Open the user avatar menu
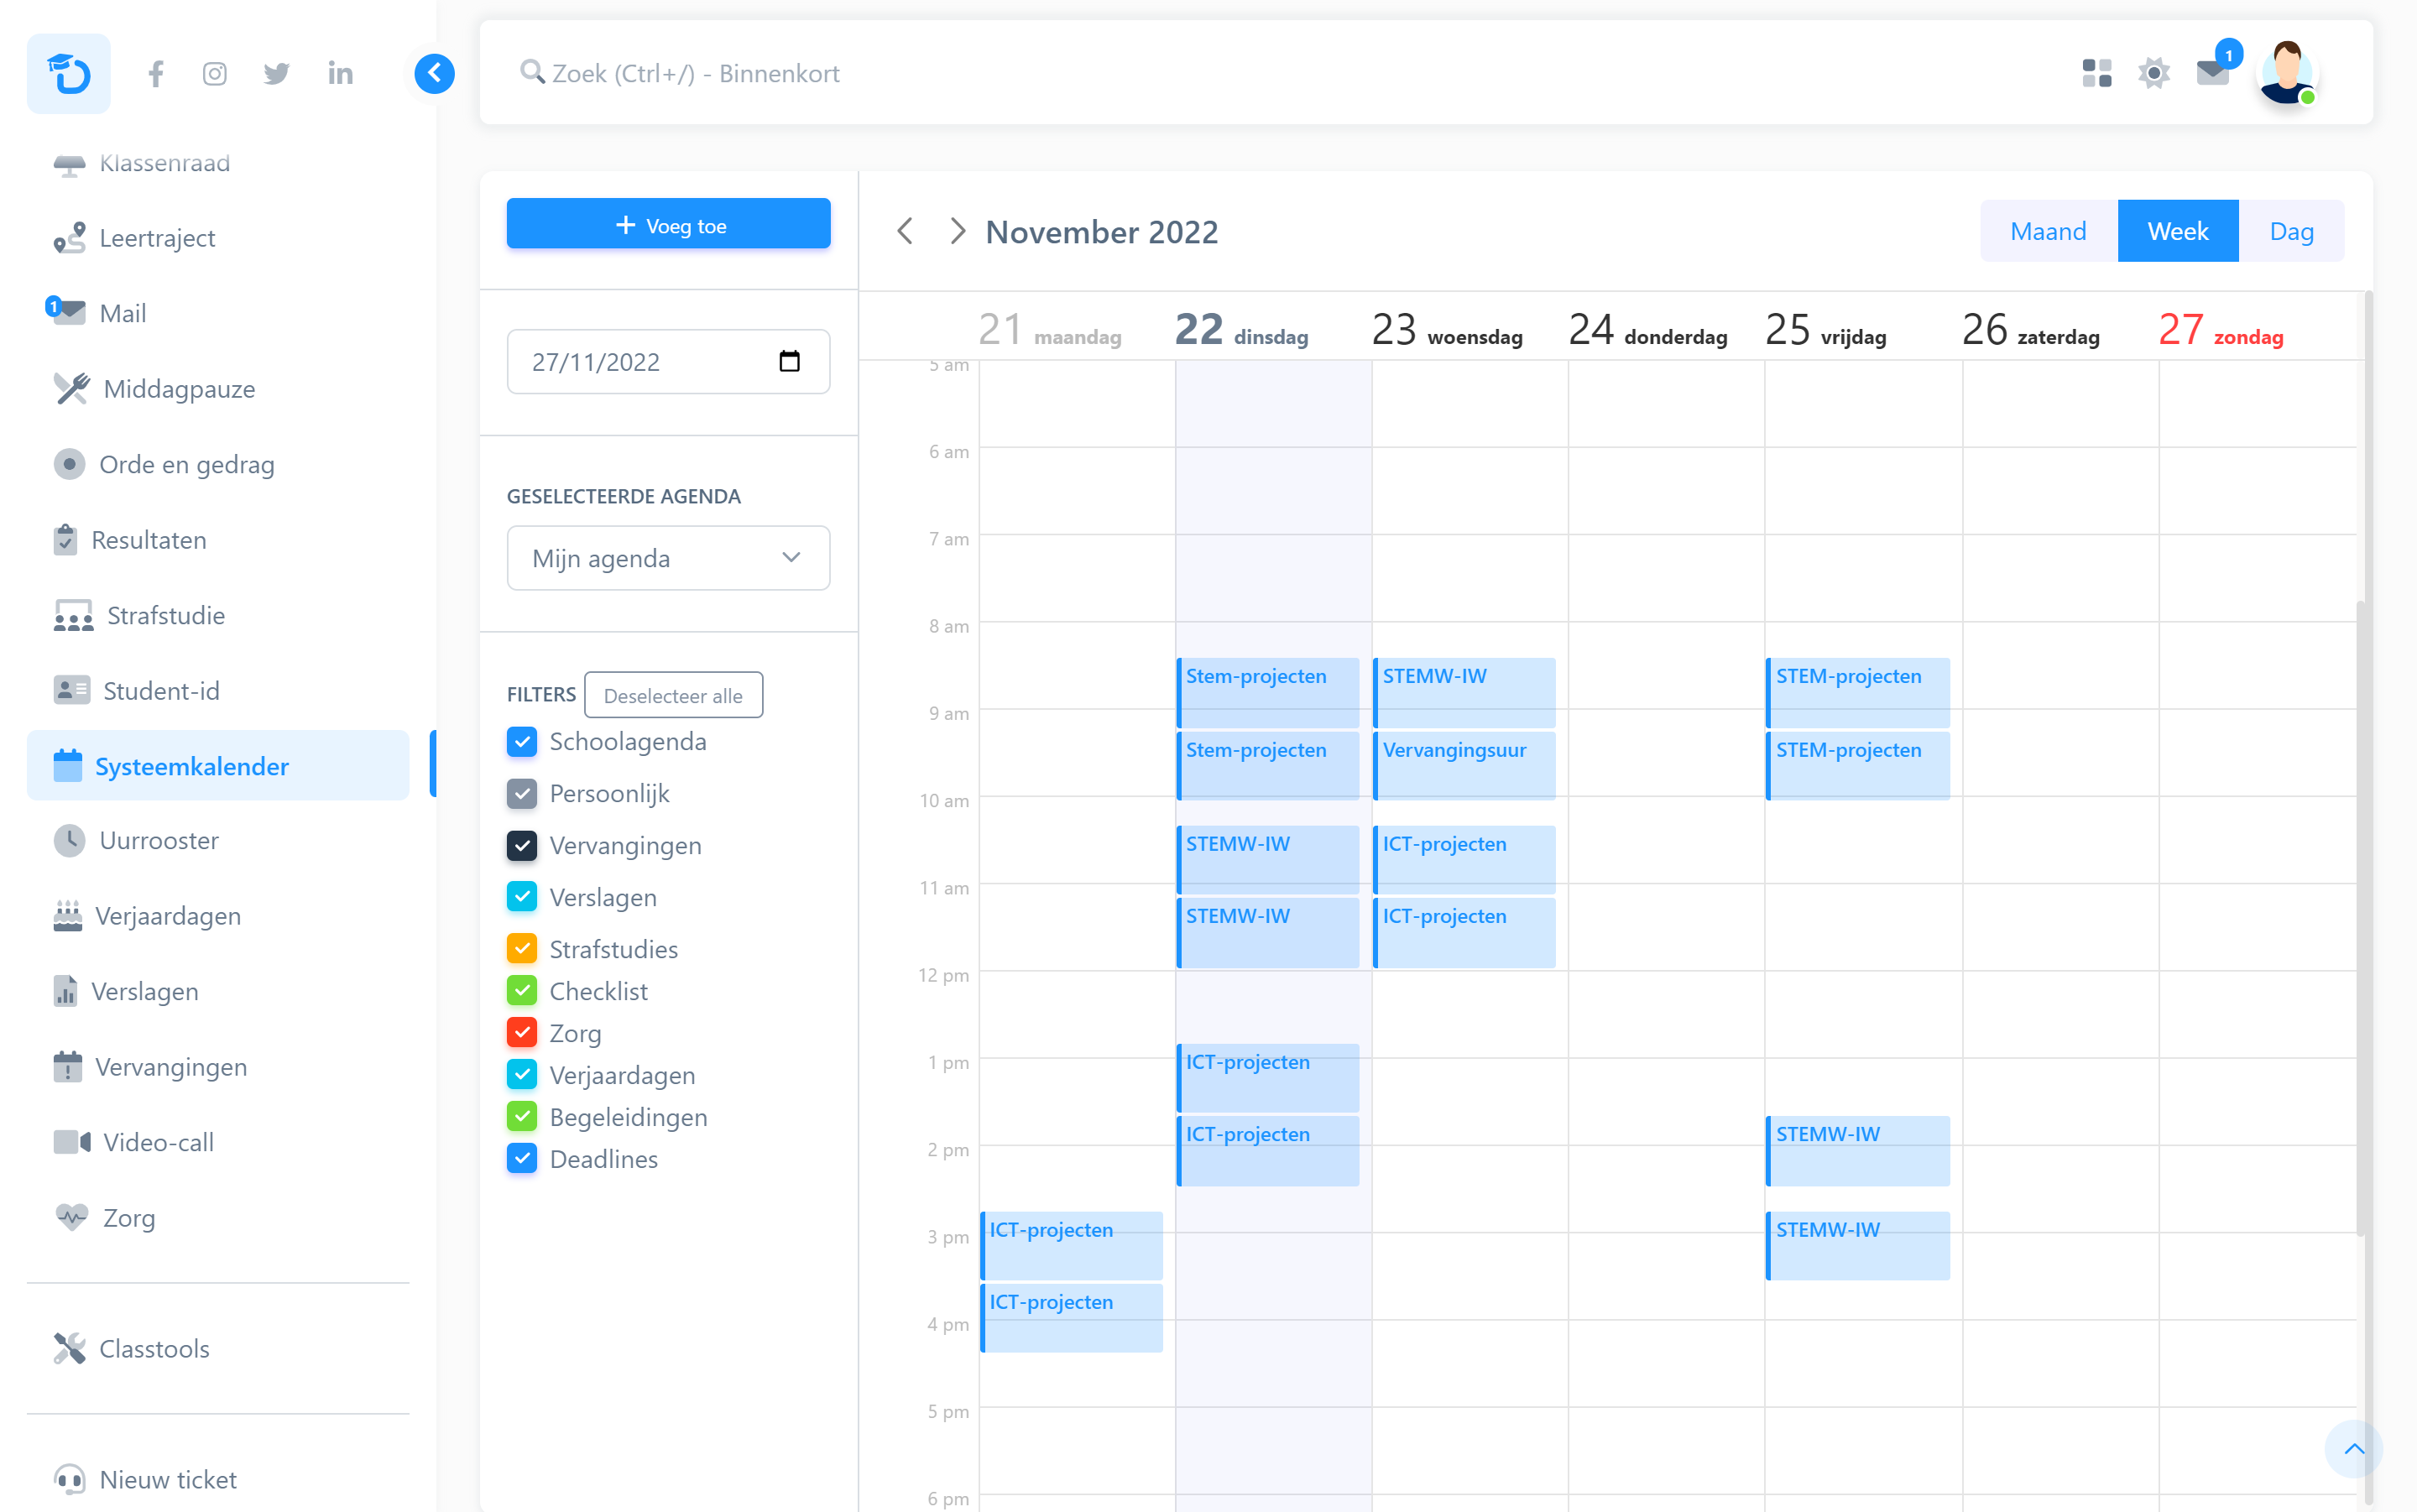 click(x=2286, y=73)
